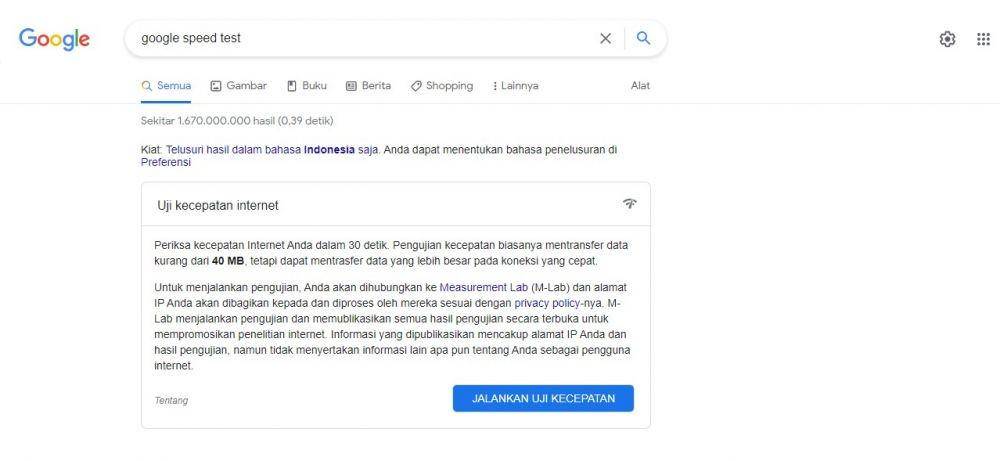Click JALANKAN UJI KECEPATAN button
This screenshot has height=461, width=1000.
[543, 399]
